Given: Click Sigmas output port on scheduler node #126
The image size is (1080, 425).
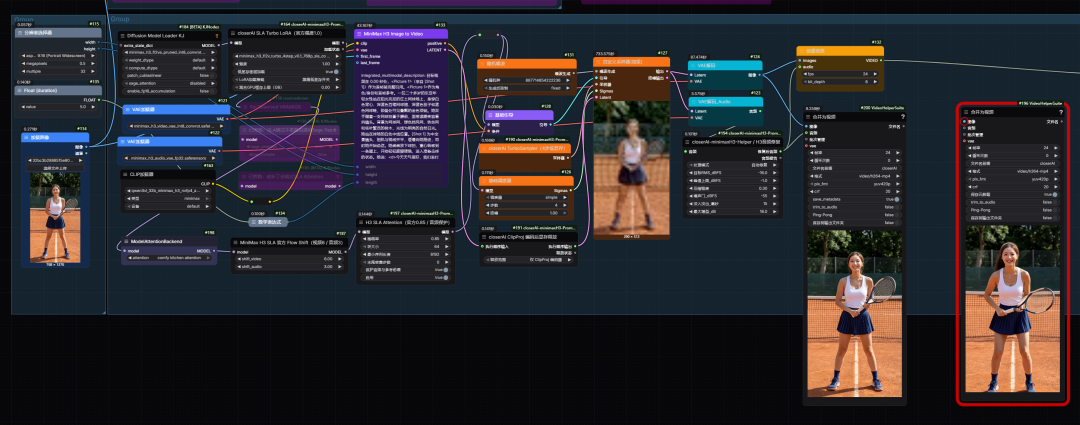Looking at the screenshot, I should click(x=571, y=191).
